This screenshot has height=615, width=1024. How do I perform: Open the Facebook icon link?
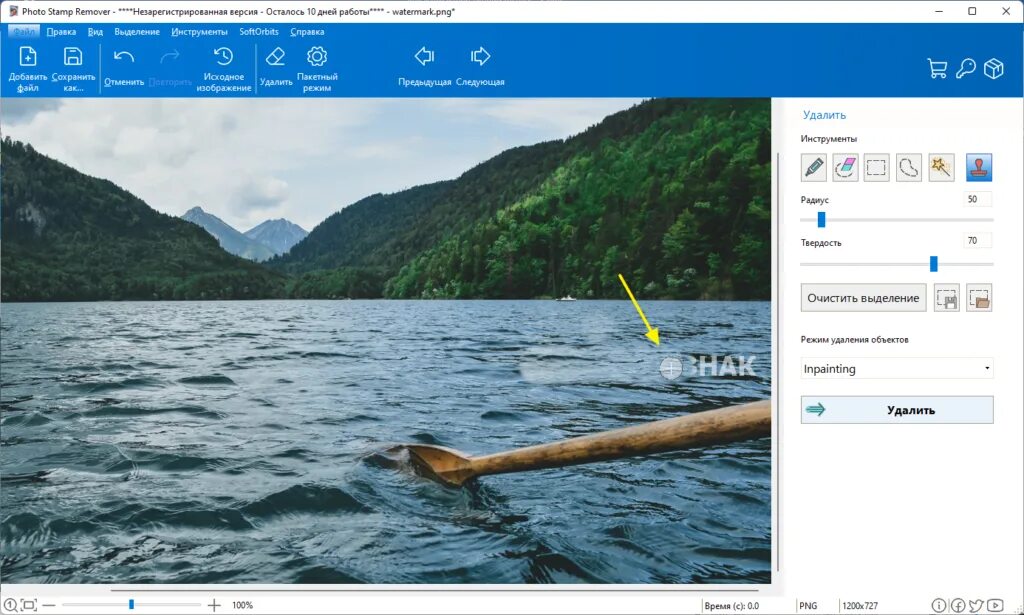click(x=957, y=605)
